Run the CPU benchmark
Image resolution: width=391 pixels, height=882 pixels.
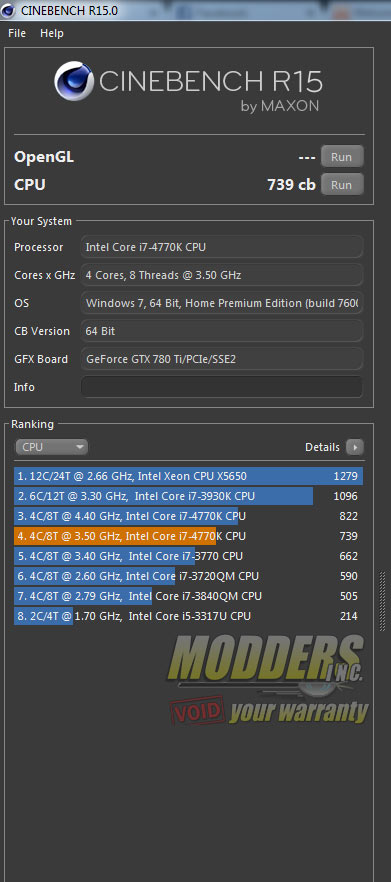tap(342, 184)
